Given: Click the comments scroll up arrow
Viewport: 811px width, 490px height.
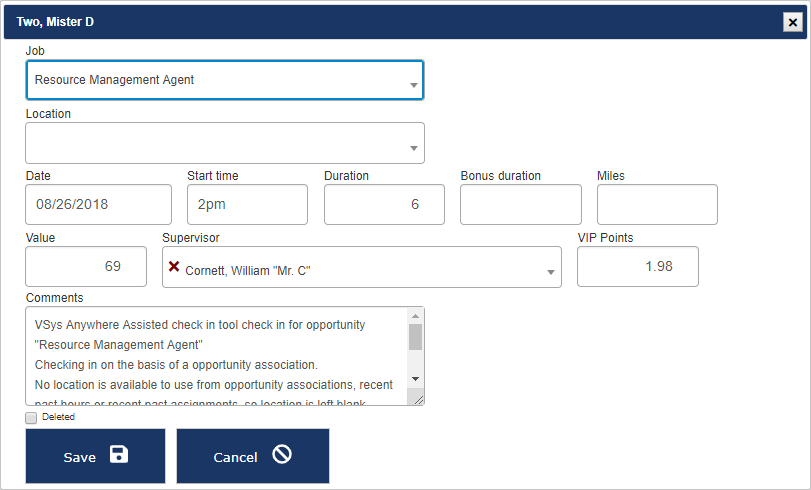Looking at the screenshot, I should (415, 316).
